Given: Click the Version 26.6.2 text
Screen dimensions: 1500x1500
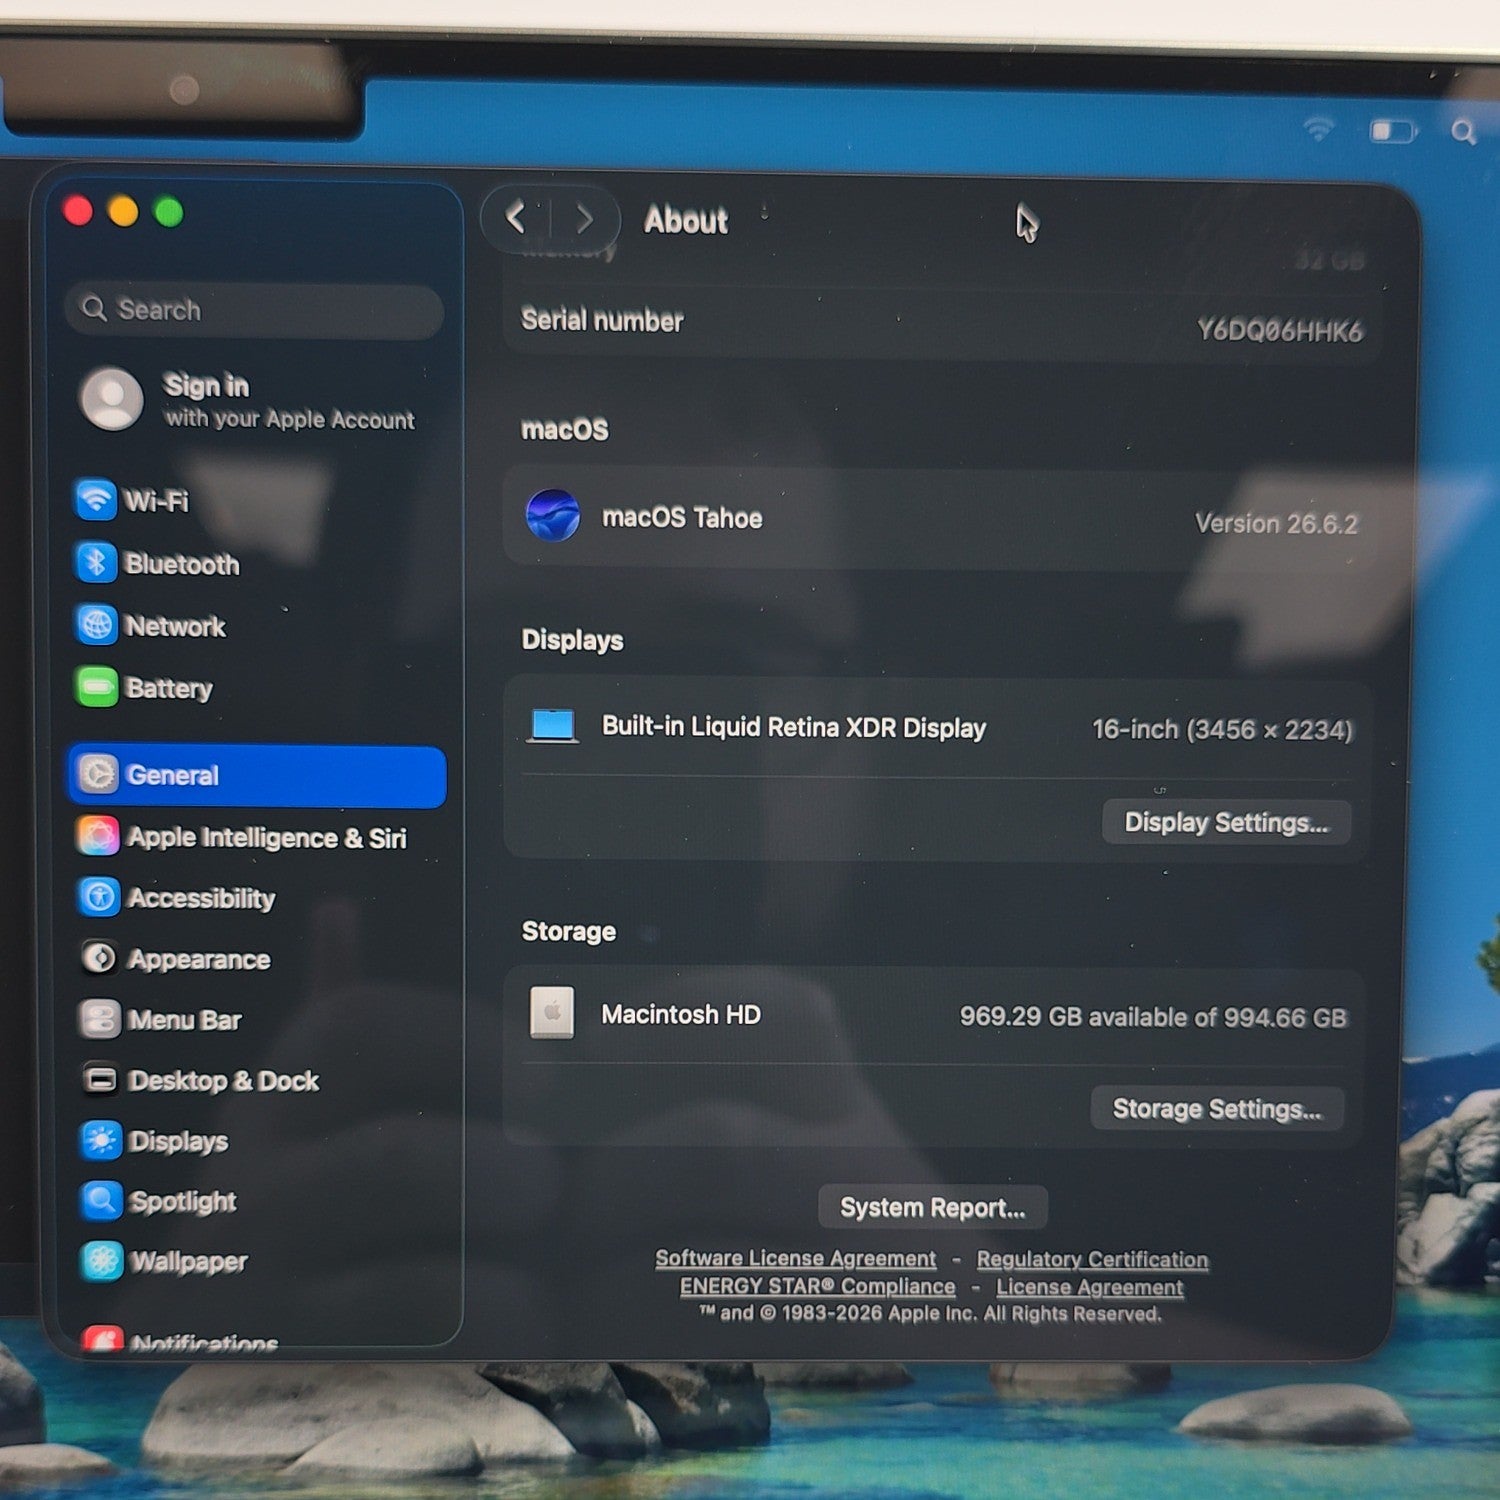Looking at the screenshot, I should [x=1277, y=523].
